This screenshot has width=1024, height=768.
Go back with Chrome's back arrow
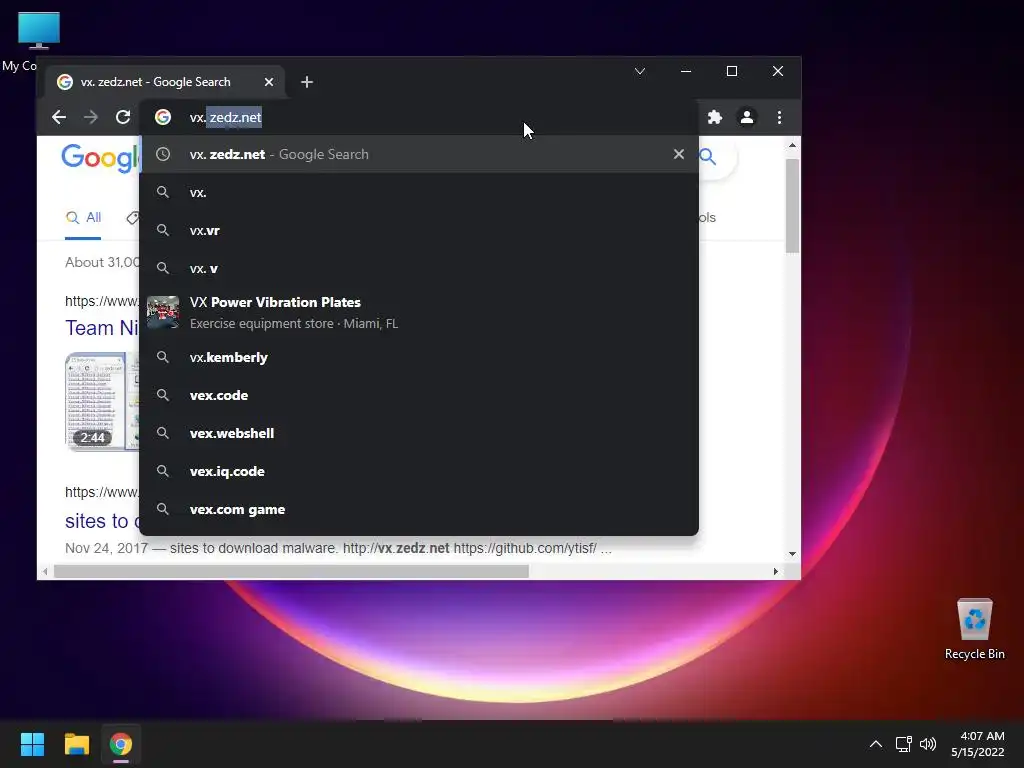59,117
